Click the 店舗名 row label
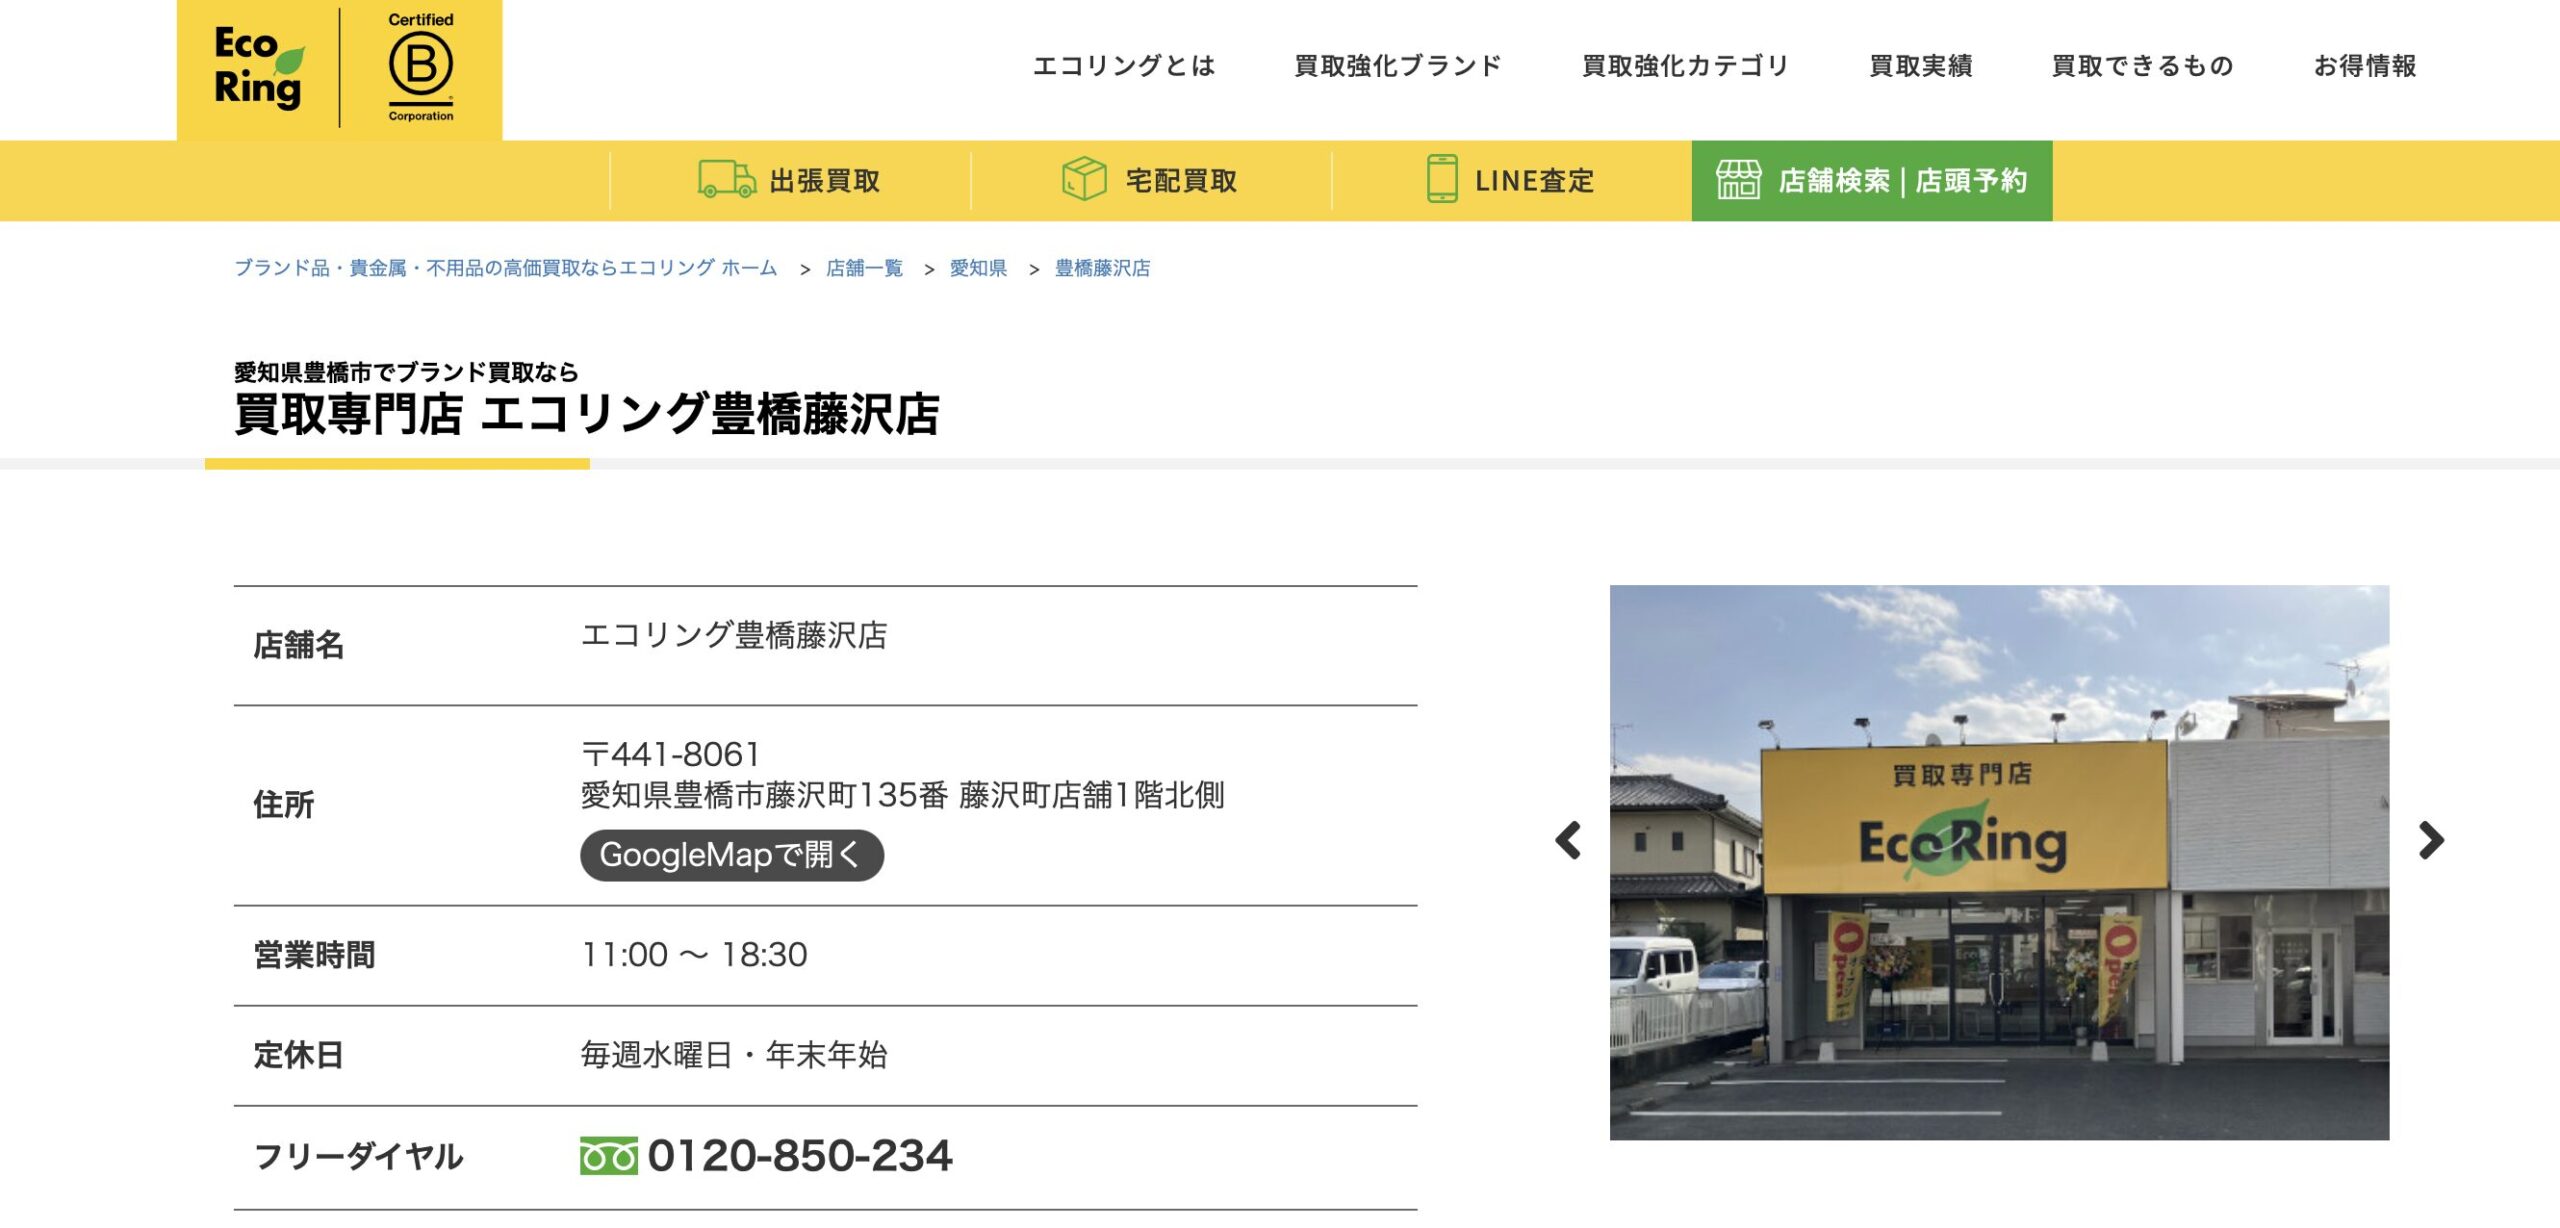The image size is (2560, 1228). coord(298,646)
